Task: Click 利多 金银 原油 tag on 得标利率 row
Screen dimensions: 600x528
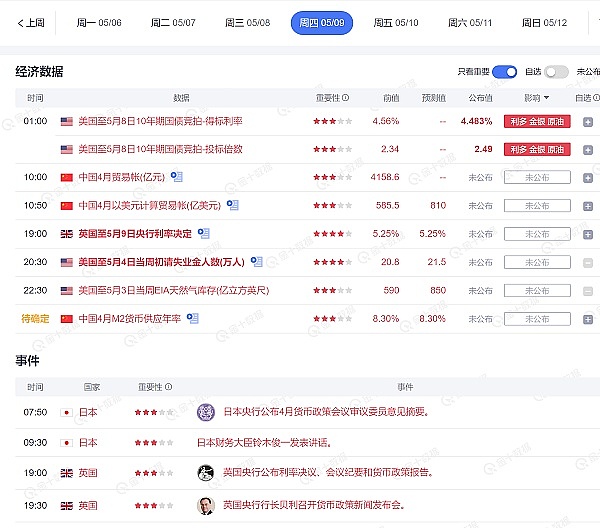Action: point(537,121)
